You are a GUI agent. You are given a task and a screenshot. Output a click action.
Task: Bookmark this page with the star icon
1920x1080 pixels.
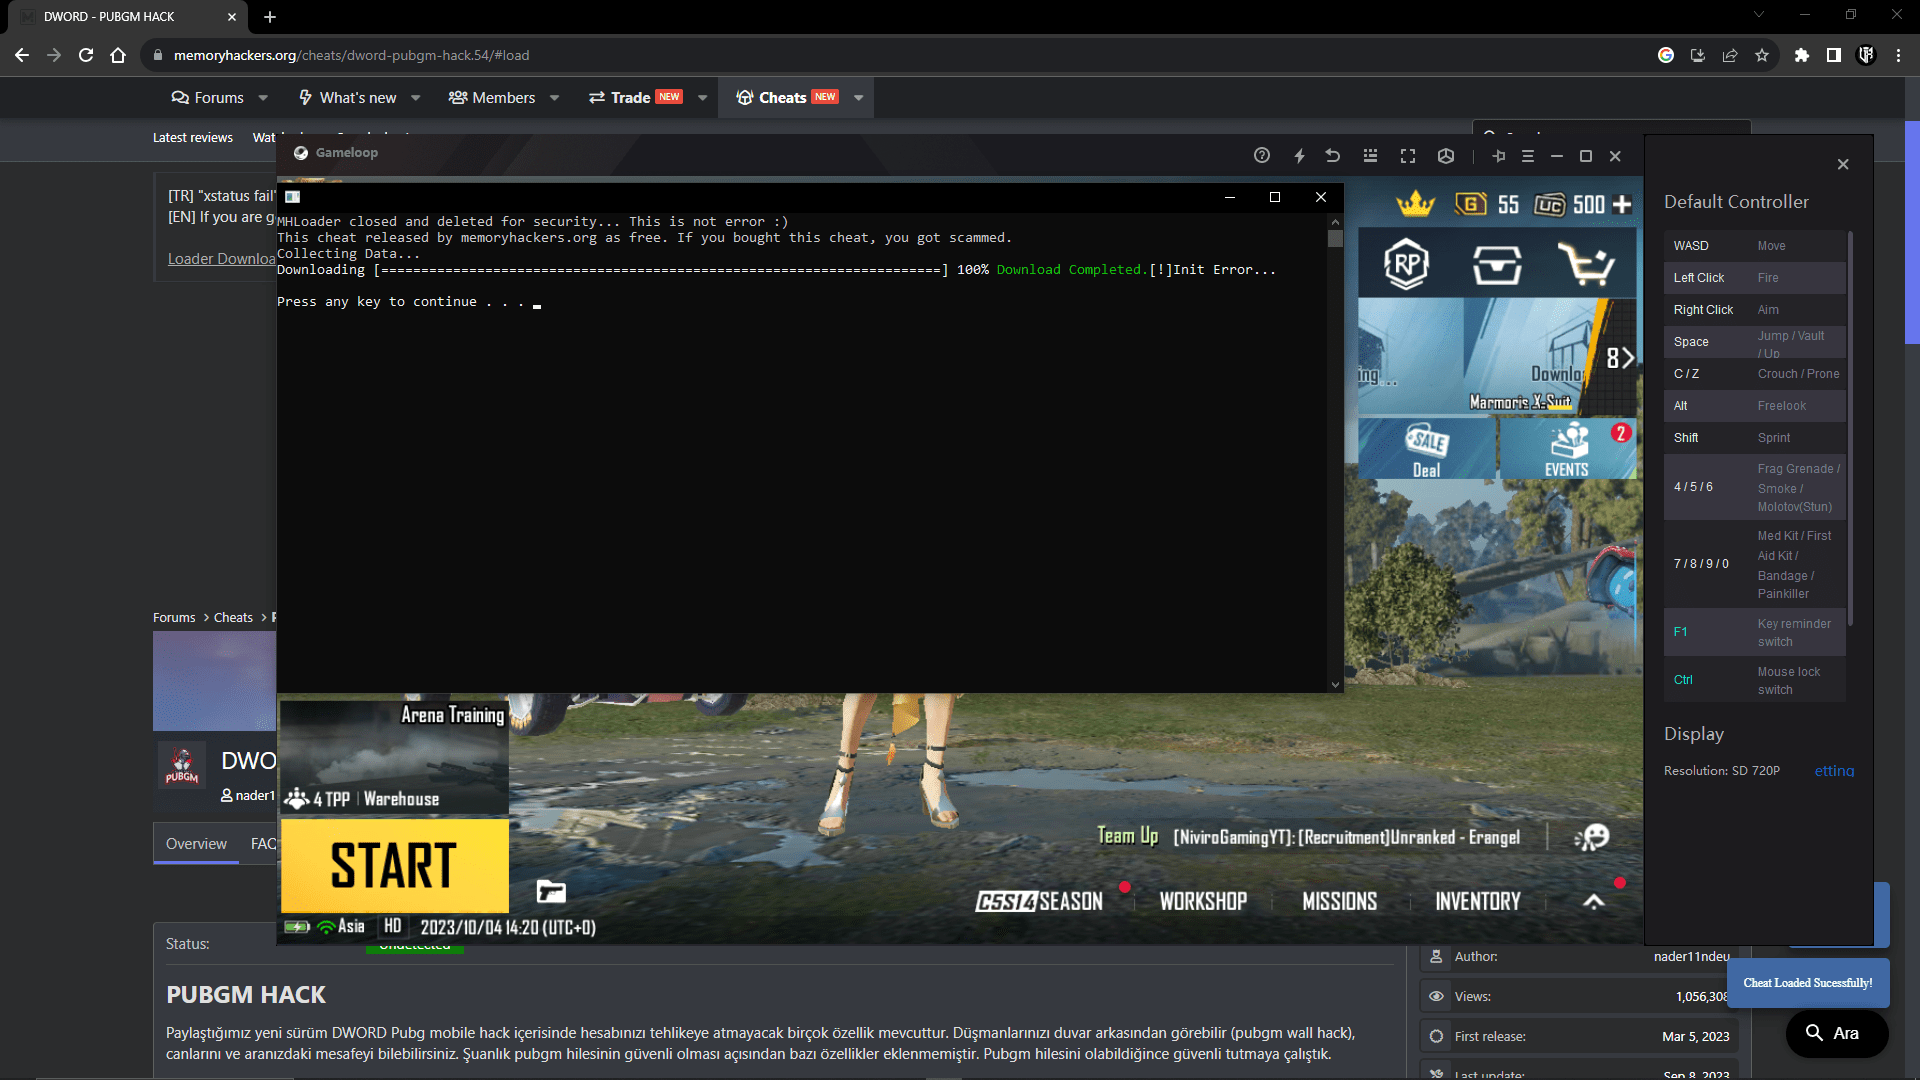[x=1762, y=55]
